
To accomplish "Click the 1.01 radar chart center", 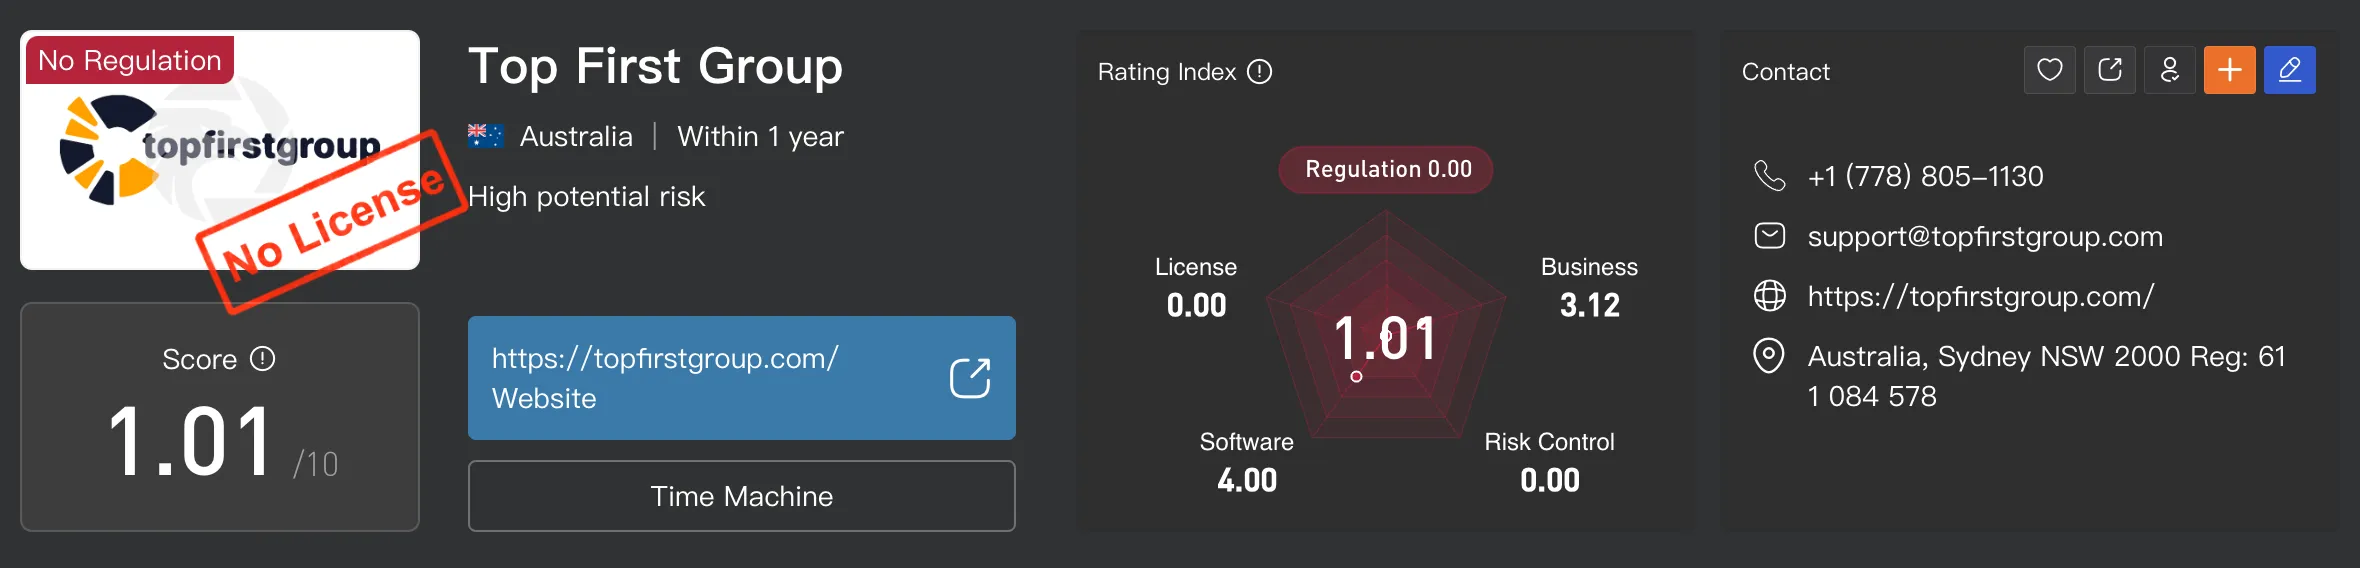I will (x=1386, y=338).
